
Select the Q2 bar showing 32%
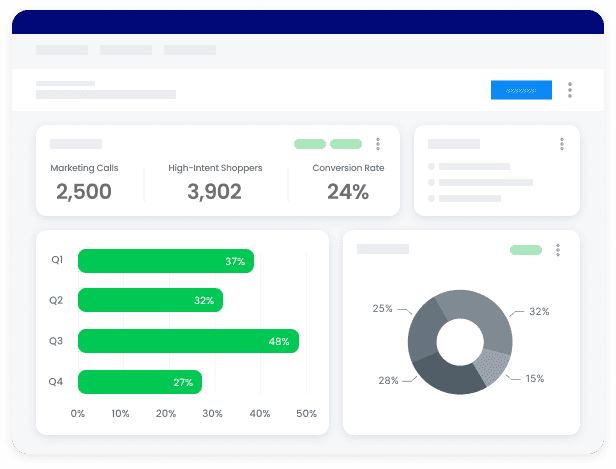tap(150, 300)
